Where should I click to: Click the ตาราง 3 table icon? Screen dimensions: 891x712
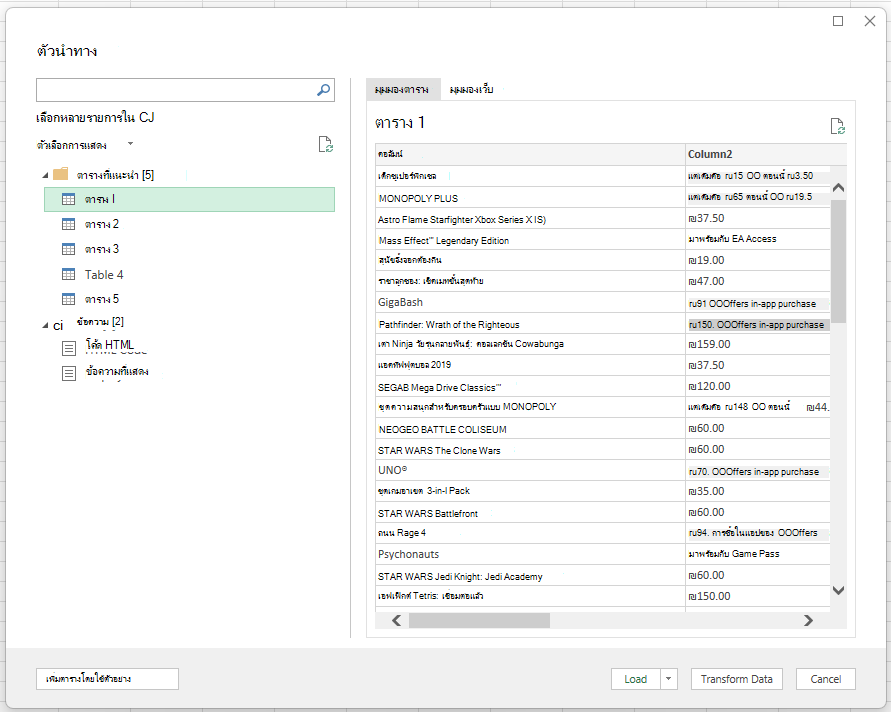(68, 249)
